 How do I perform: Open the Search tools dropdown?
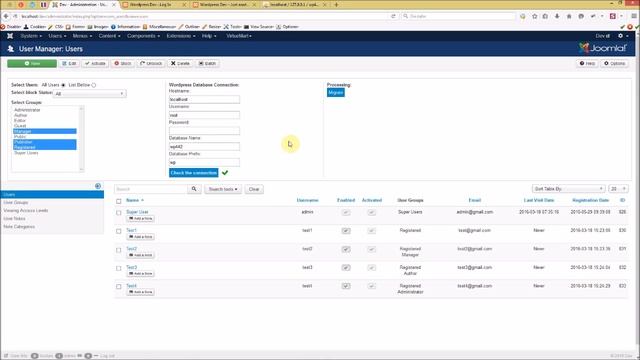223,189
